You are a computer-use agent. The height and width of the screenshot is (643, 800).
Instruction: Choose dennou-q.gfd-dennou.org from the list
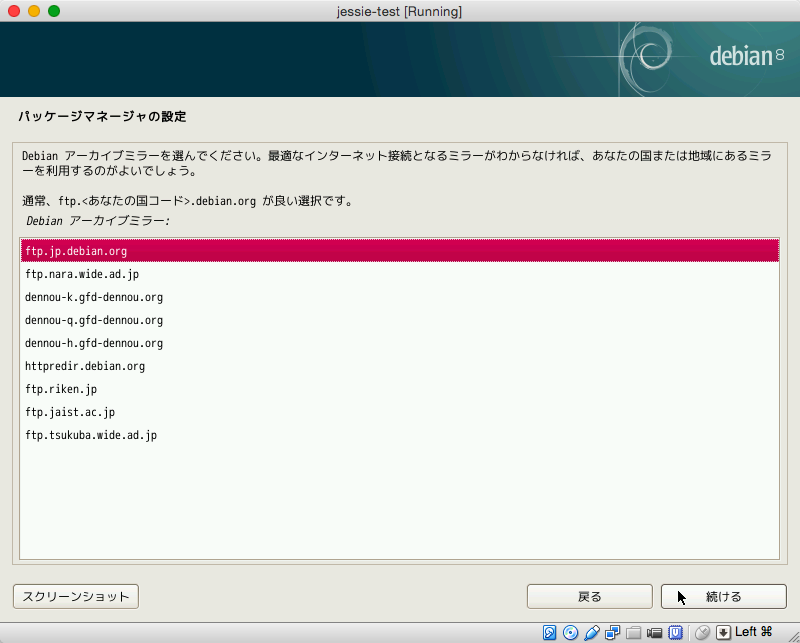tap(399, 320)
